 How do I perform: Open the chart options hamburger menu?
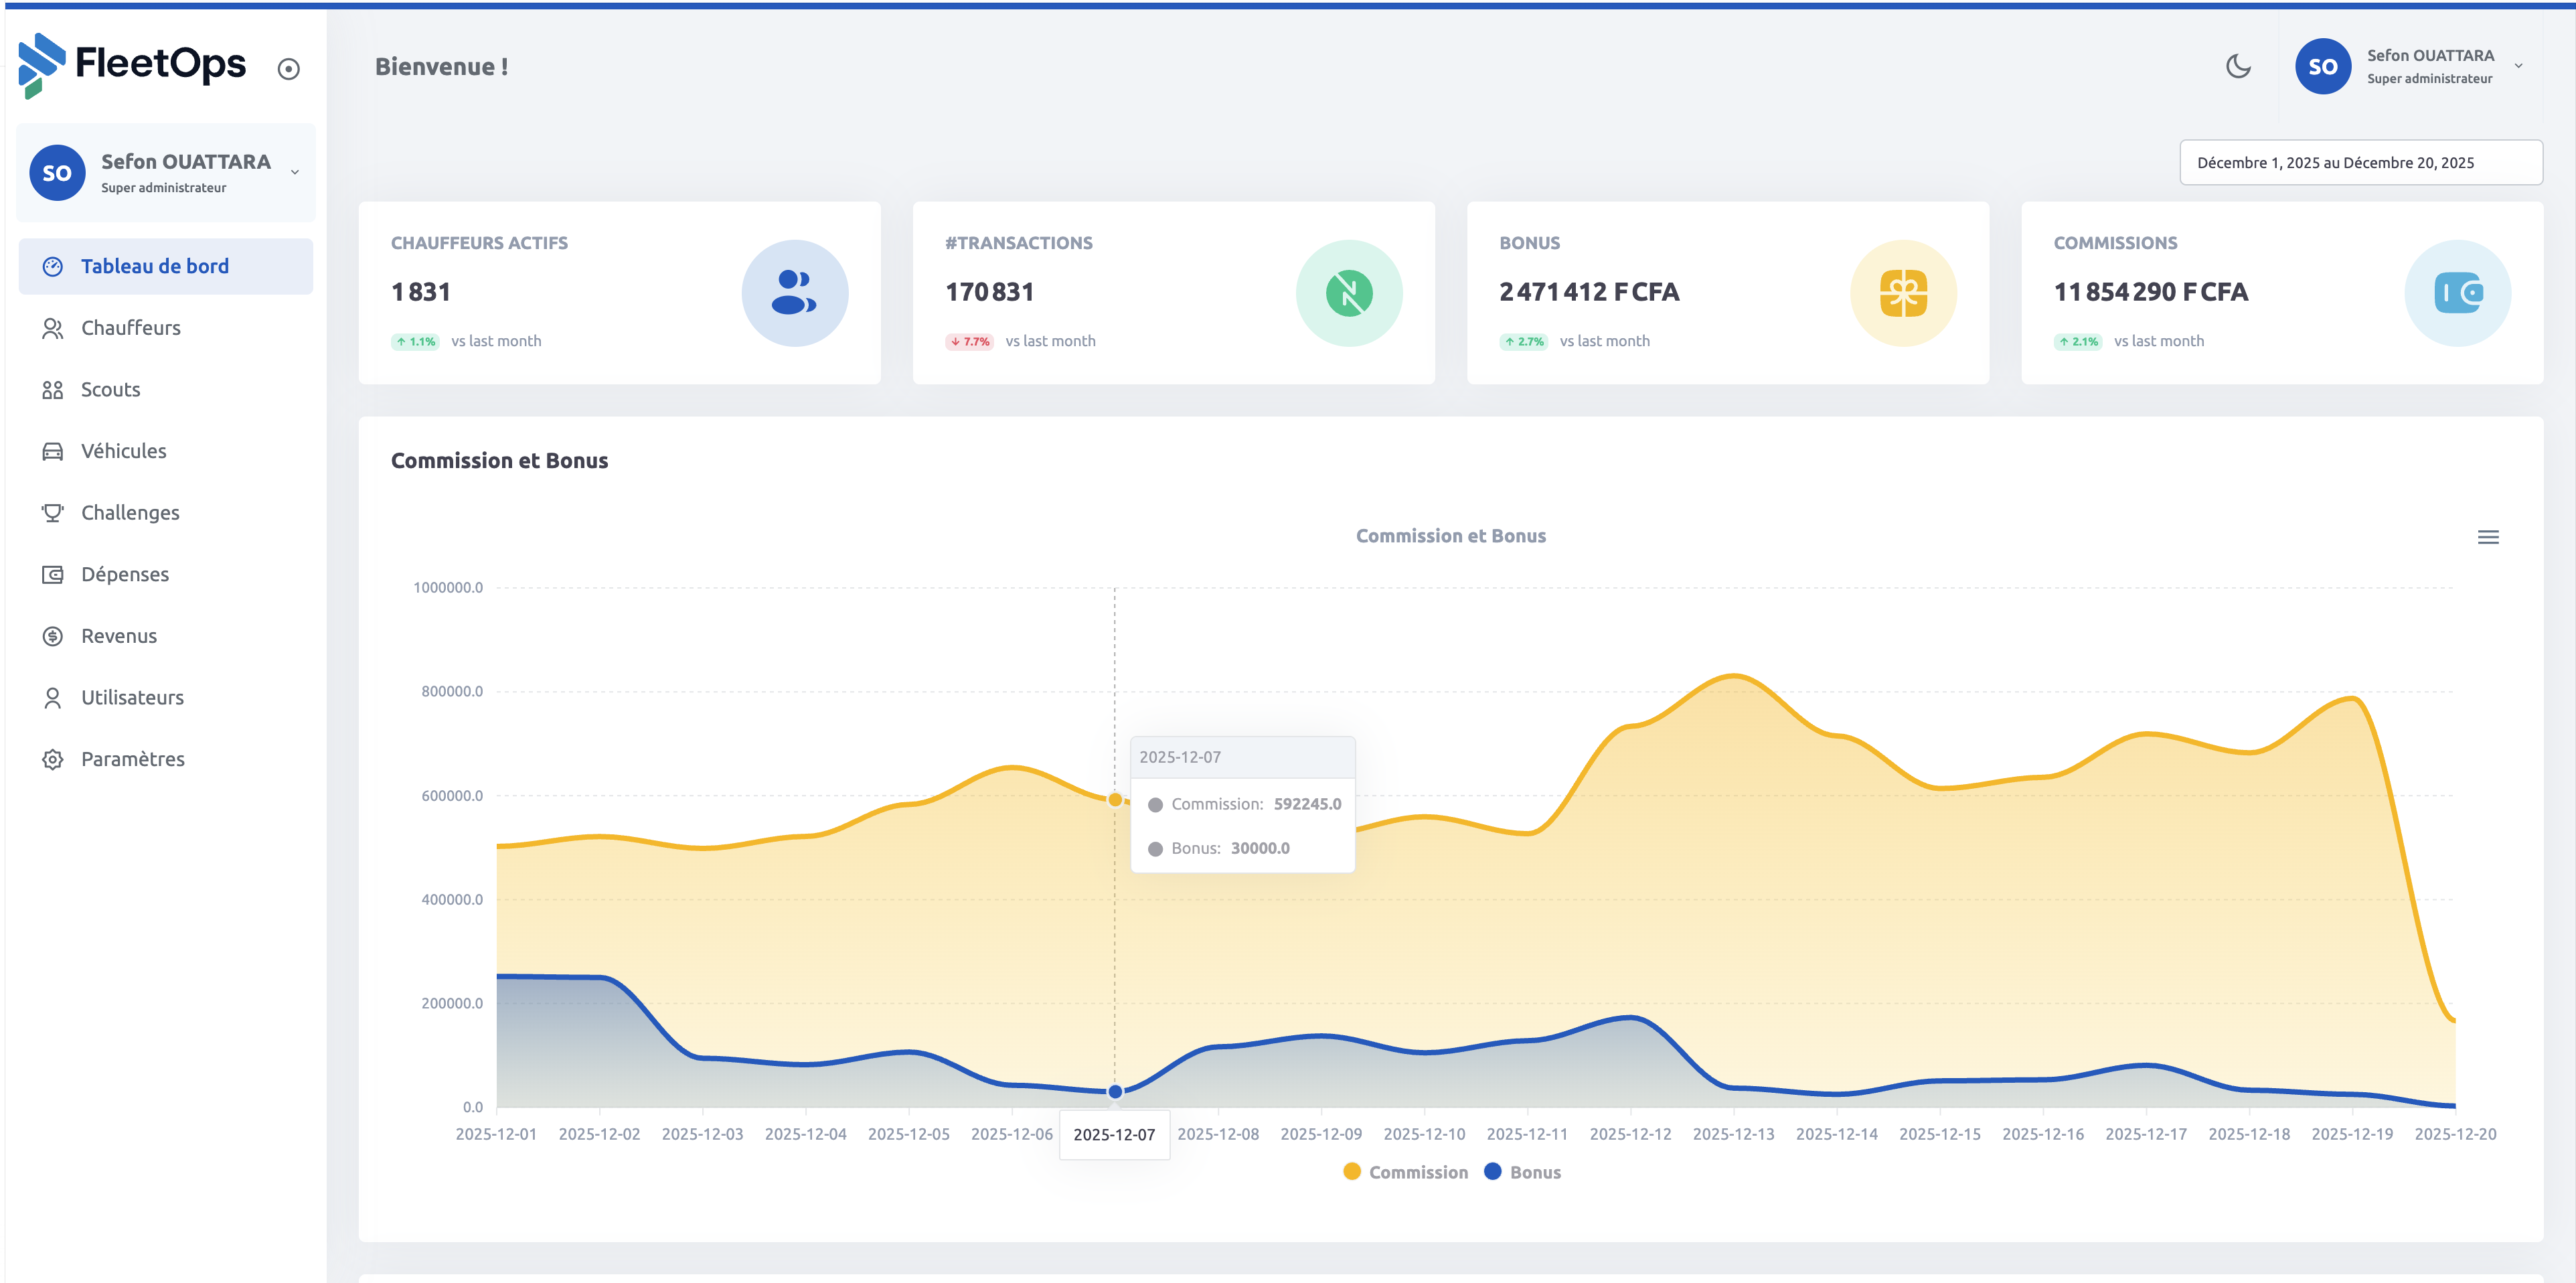(2489, 537)
